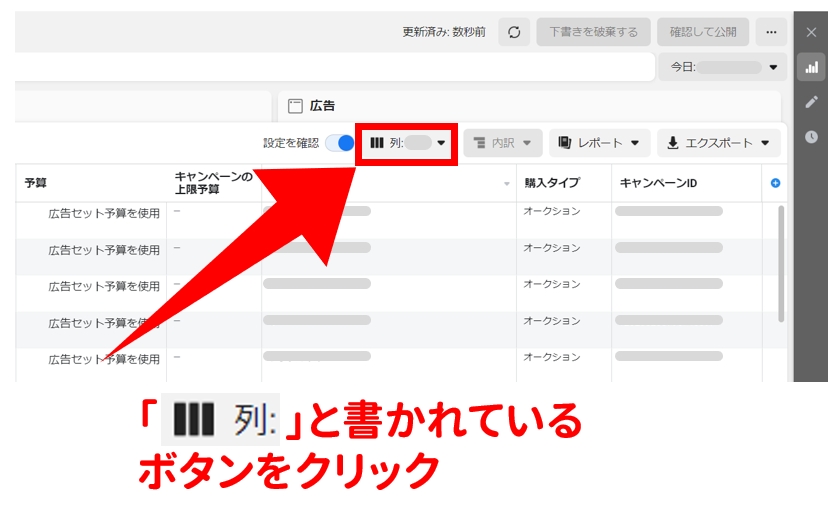Click the キャンペーンID column header

click(658, 183)
